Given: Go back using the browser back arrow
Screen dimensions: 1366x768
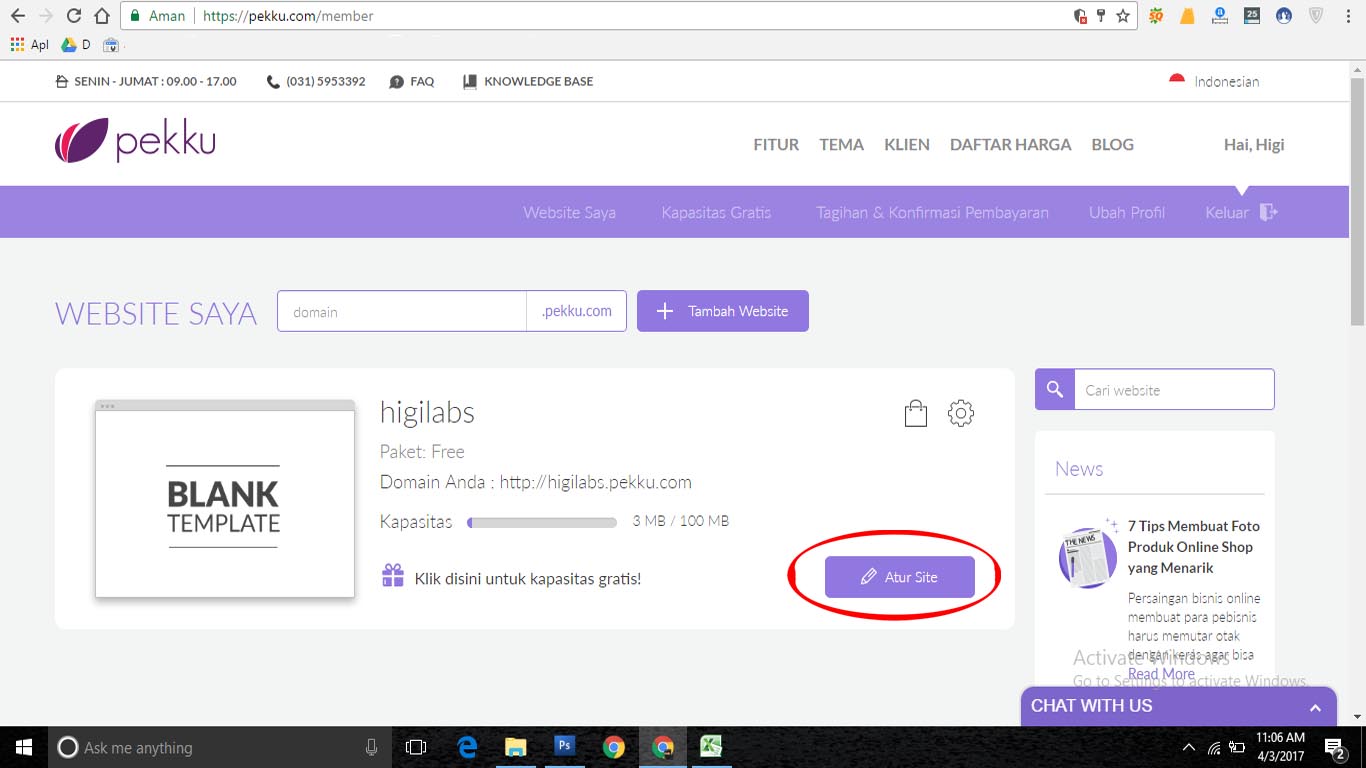Looking at the screenshot, I should pos(18,16).
